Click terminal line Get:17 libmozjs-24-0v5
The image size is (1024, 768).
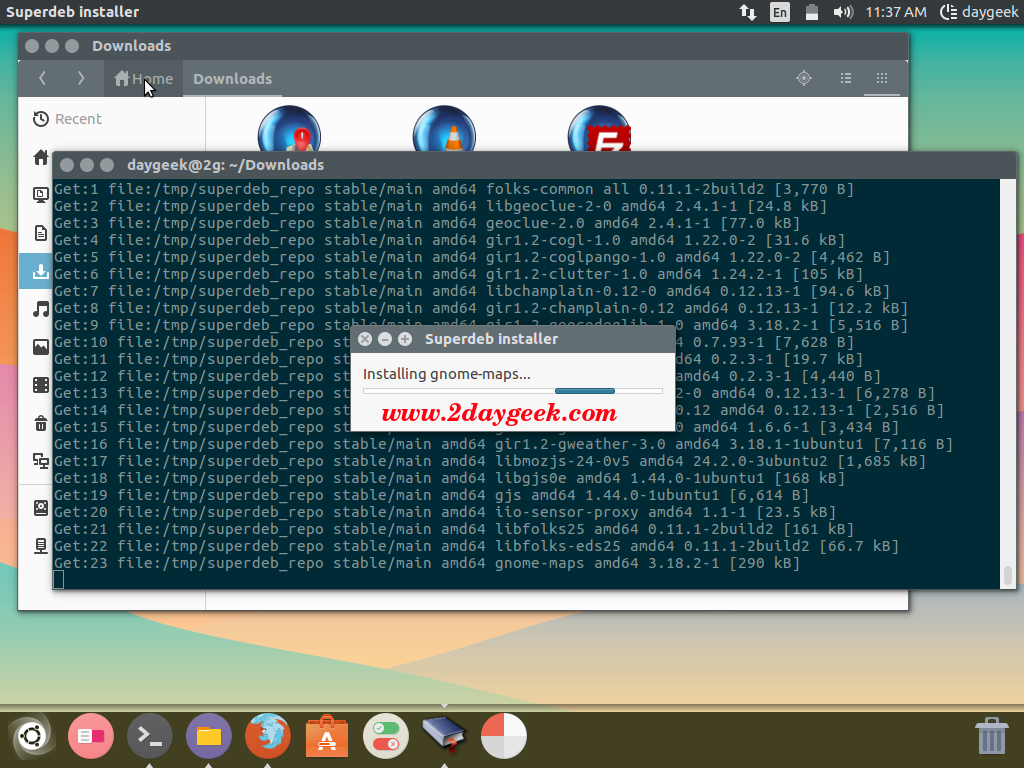pos(489,461)
